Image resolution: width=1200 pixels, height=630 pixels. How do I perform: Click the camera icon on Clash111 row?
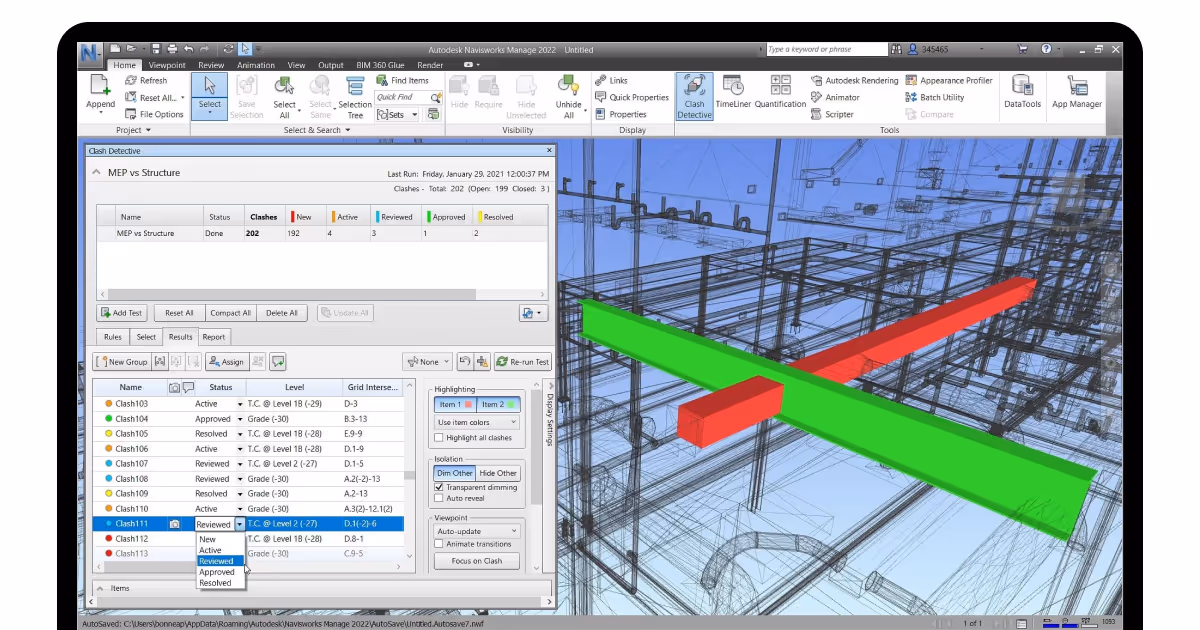[x=174, y=524]
